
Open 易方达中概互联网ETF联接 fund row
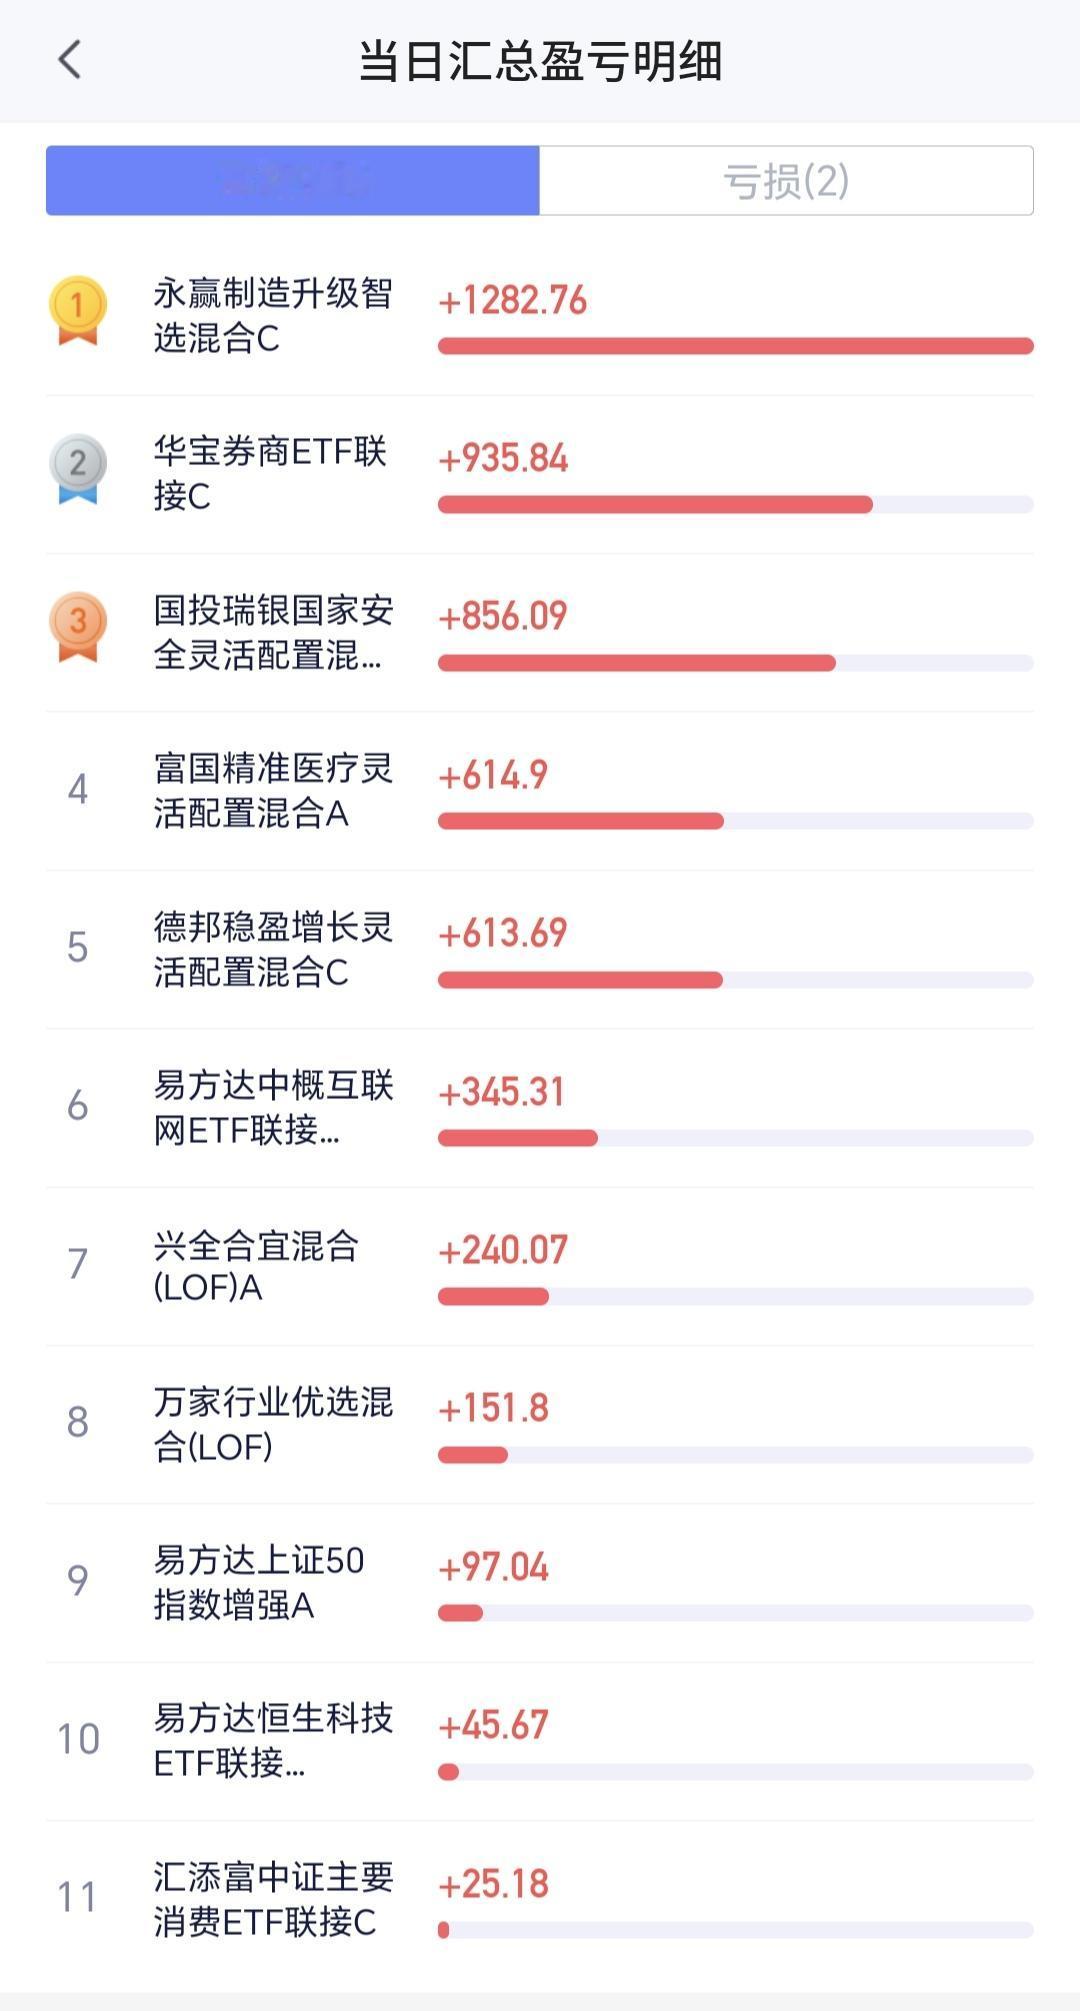pos(540,1108)
